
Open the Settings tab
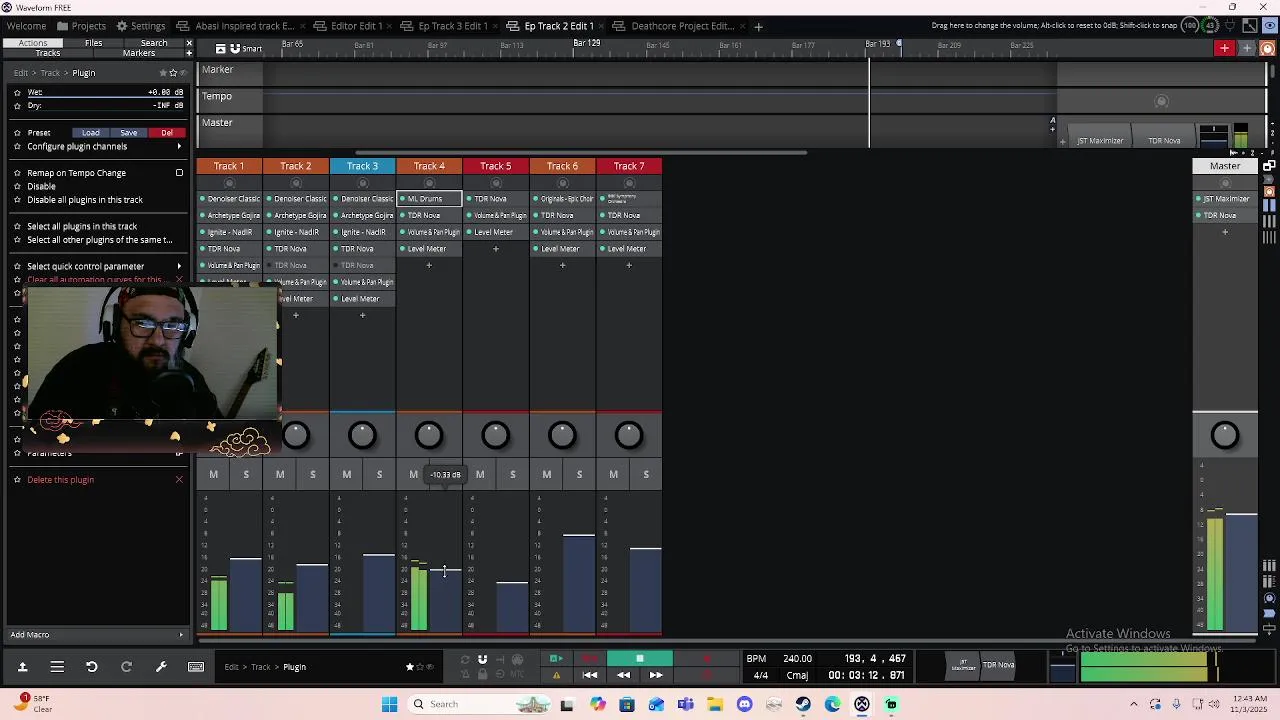[x=141, y=26]
